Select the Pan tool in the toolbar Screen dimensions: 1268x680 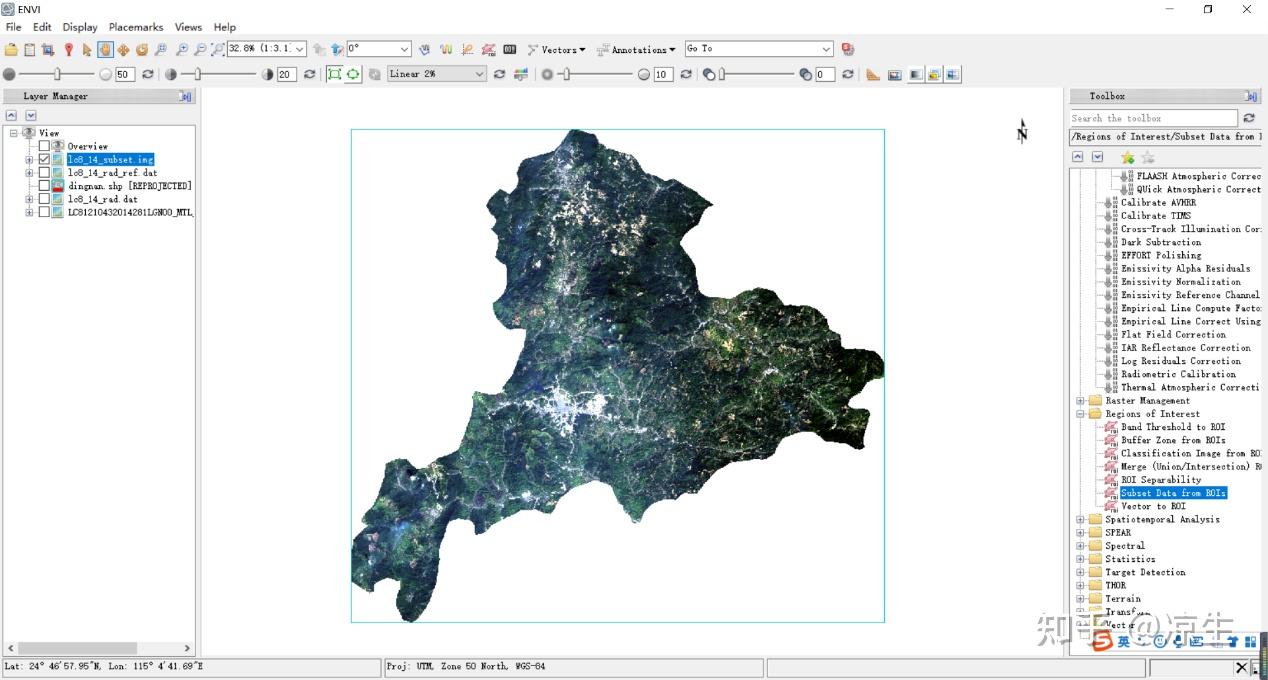[104, 48]
